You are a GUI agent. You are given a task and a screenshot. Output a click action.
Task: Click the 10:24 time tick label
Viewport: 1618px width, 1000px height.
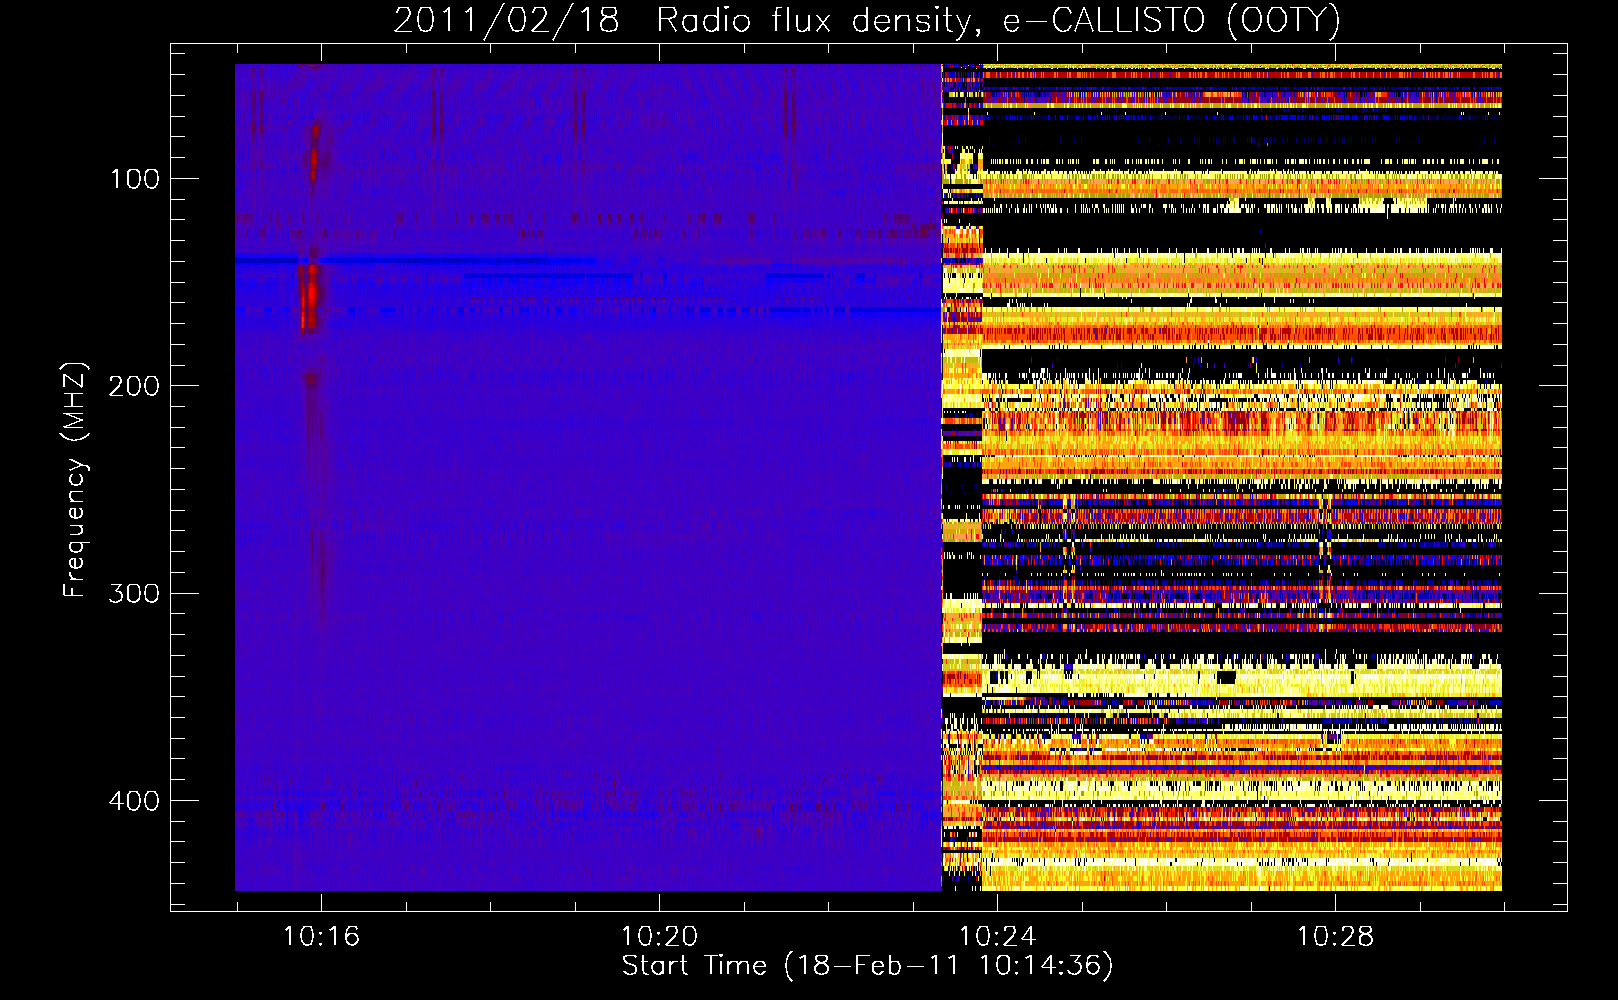[x=997, y=936]
